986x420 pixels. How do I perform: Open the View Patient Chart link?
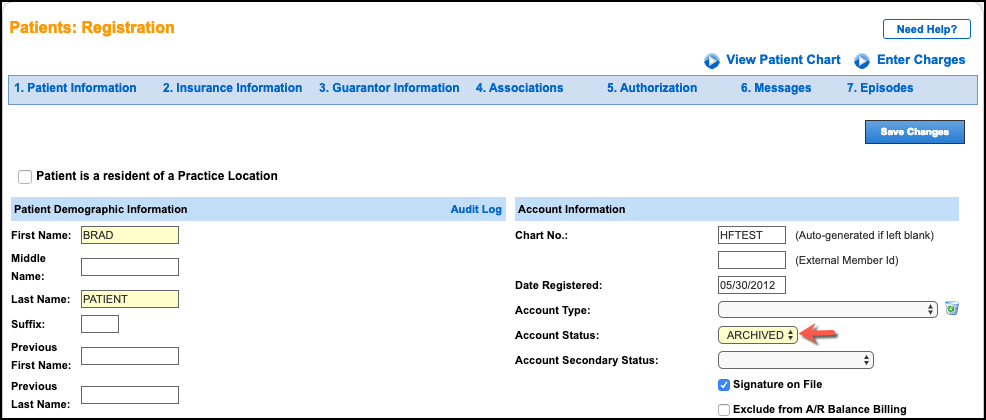[783, 60]
